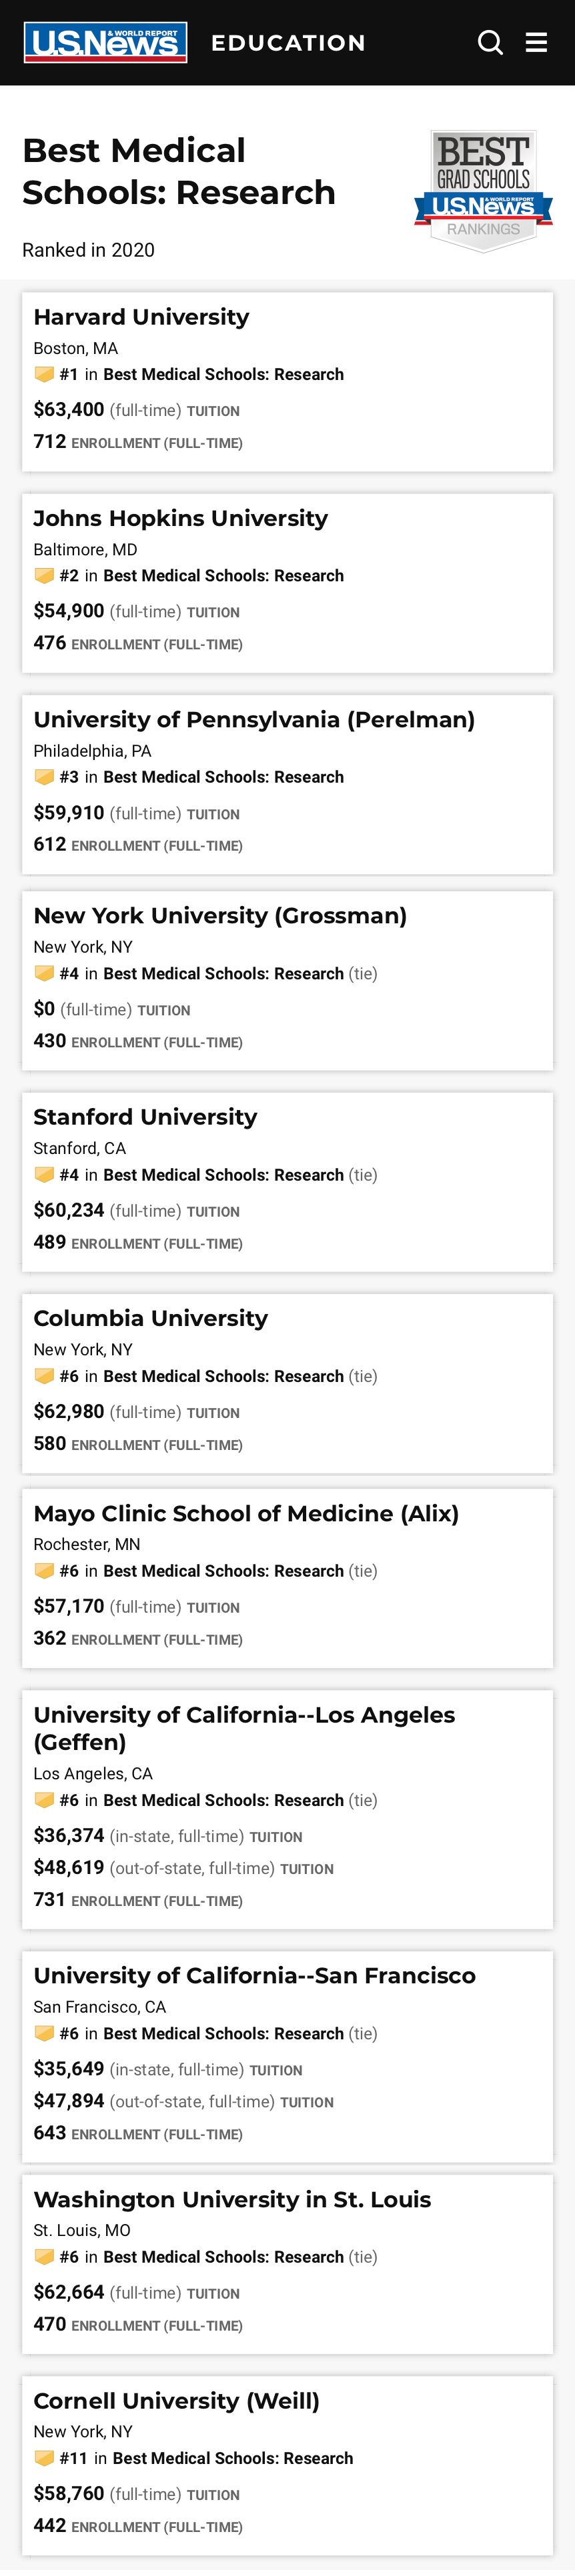
Task: Open University of Pennsylvania (Perelman) listing
Action: [x=254, y=719]
